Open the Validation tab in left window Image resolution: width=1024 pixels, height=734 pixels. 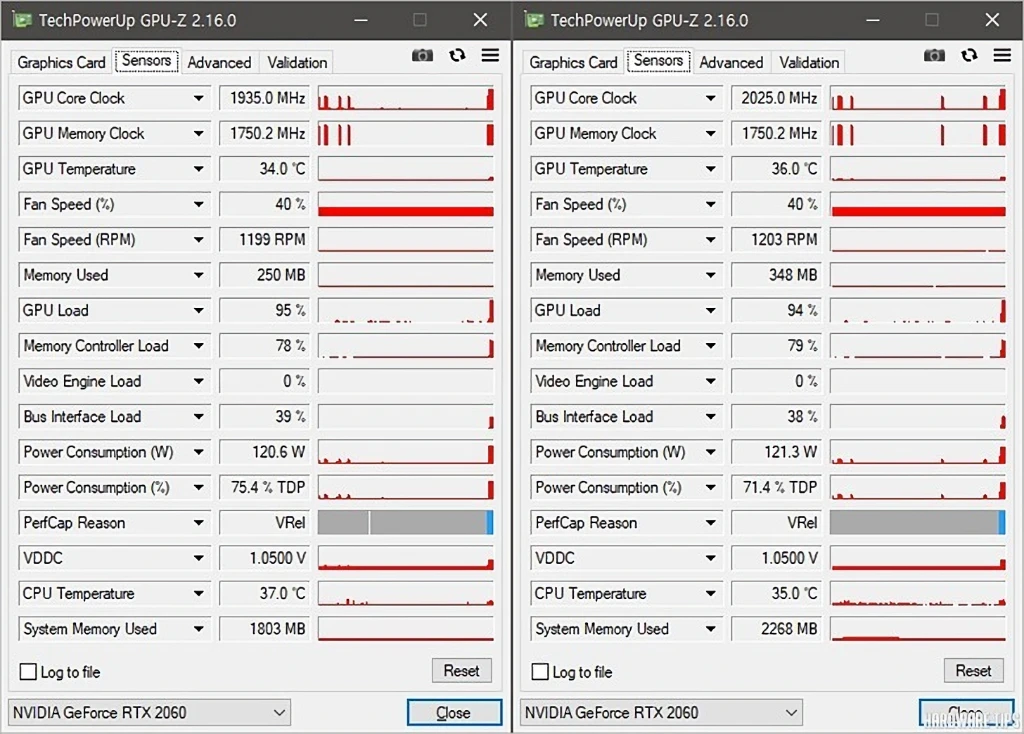[297, 63]
